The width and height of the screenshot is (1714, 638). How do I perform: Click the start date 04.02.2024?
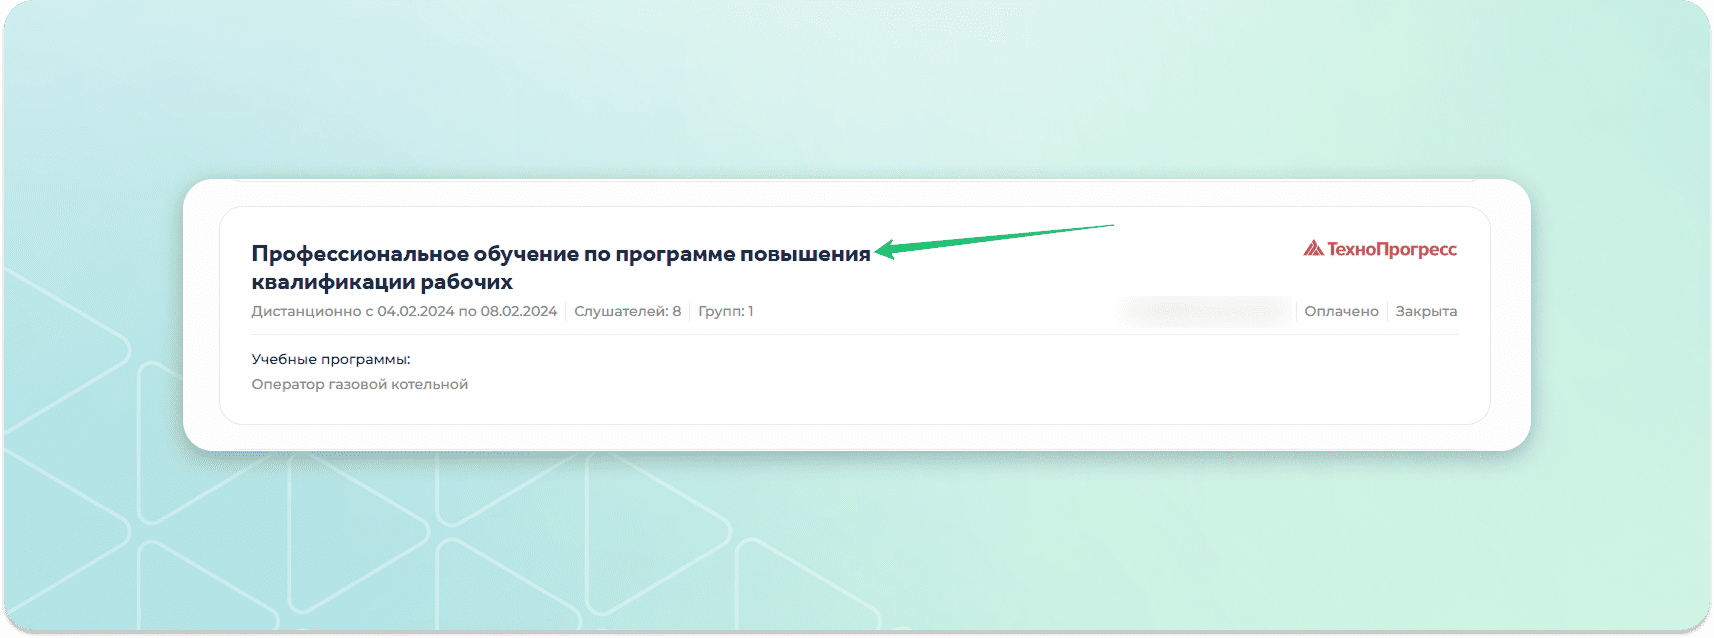pyautogui.click(x=415, y=311)
